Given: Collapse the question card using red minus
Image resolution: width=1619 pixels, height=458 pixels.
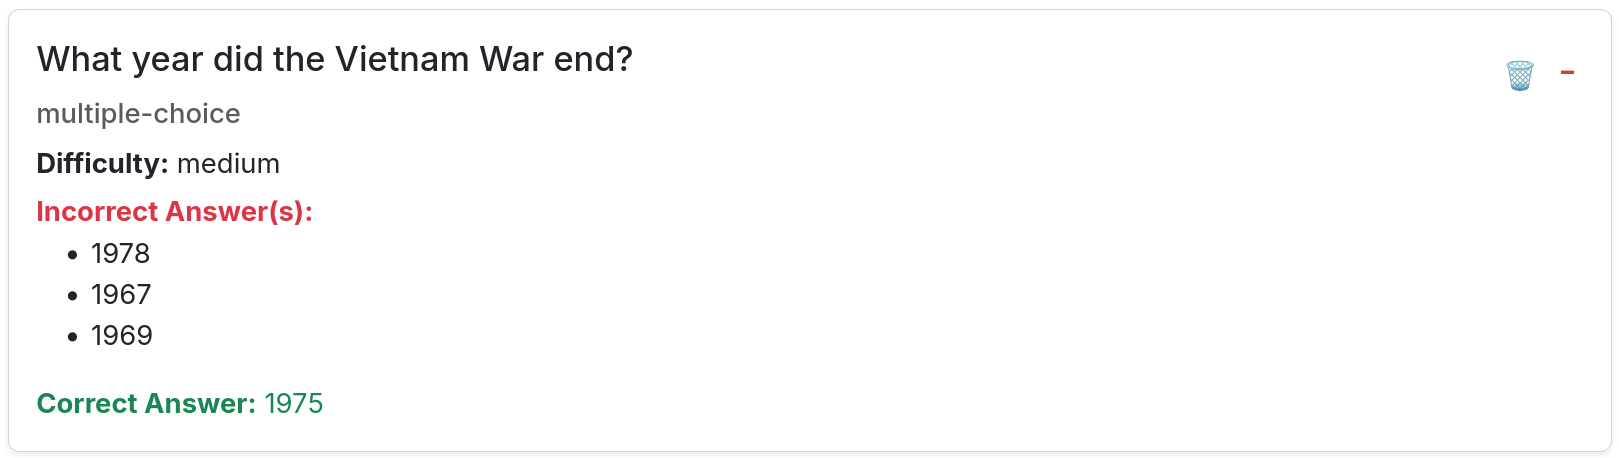Looking at the screenshot, I should 1567,73.
